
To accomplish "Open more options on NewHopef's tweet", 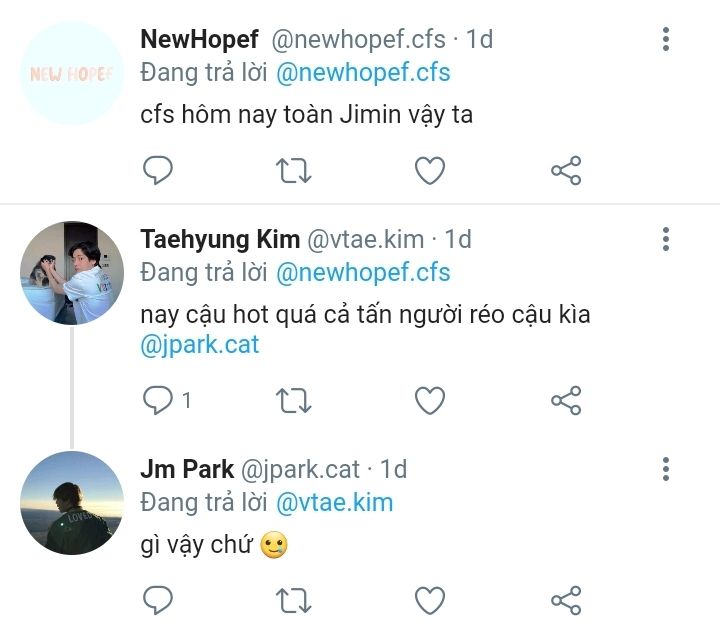I will tap(666, 40).
